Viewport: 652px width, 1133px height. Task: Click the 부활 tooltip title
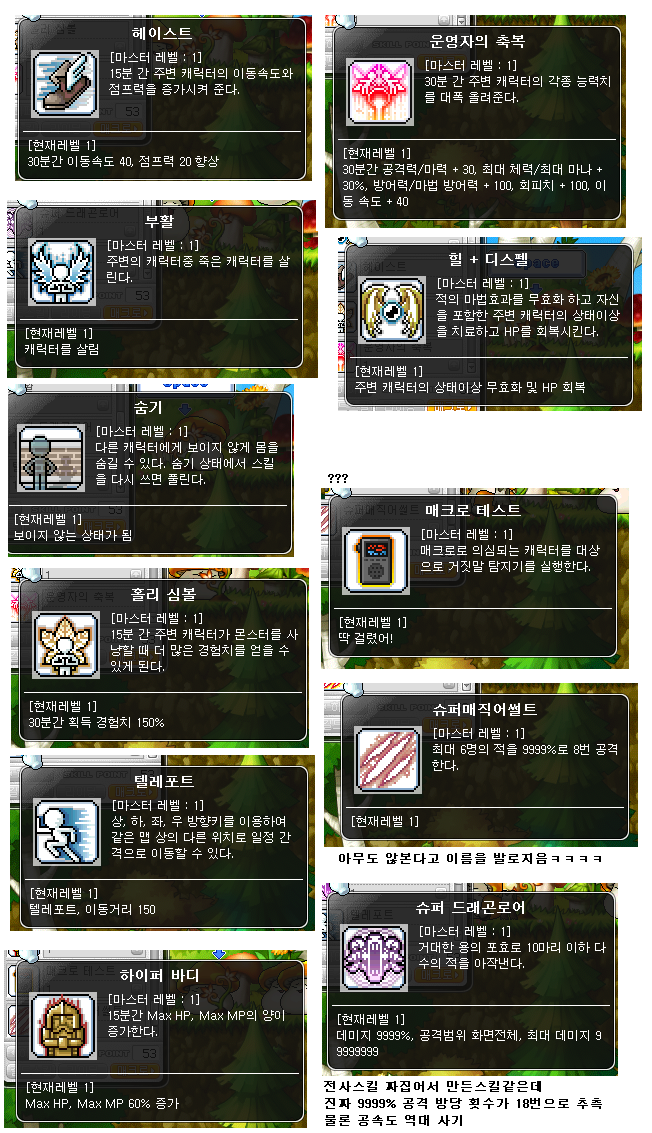(x=159, y=220)
